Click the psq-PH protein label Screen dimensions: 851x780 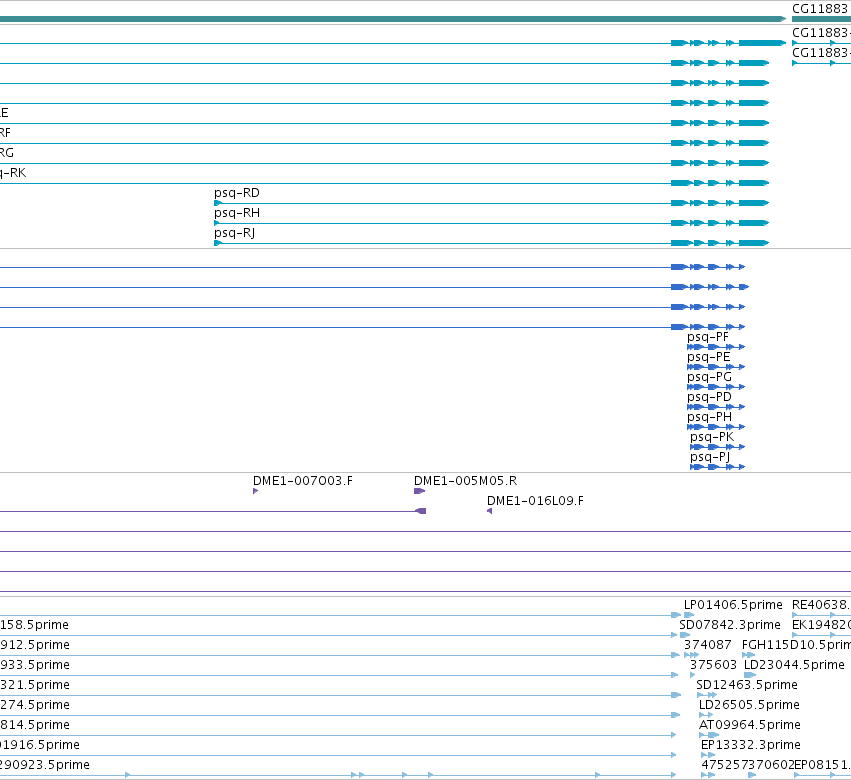coord(709,417)
